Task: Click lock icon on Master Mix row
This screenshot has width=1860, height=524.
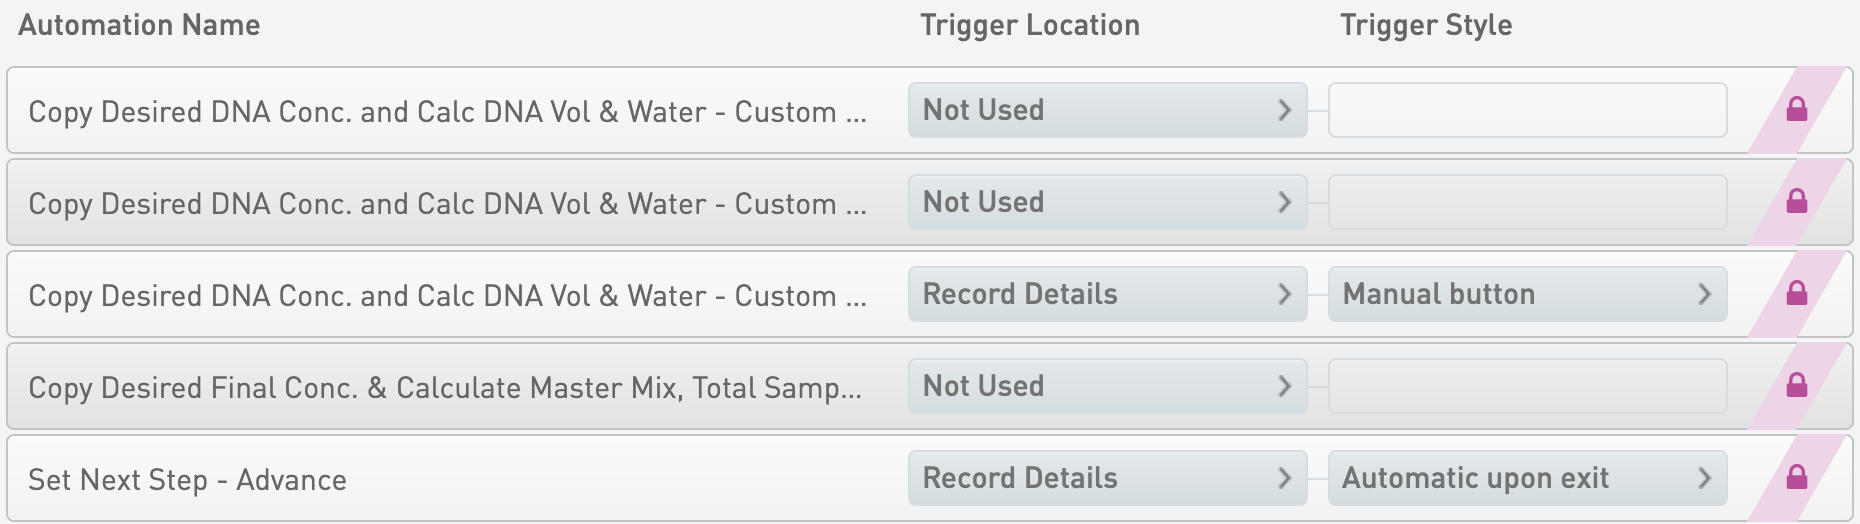Action: tap(1796, 386)
